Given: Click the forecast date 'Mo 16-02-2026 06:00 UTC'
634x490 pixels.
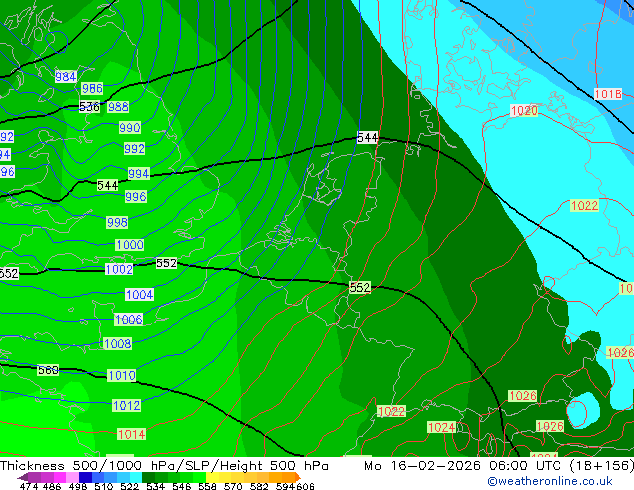Looking at the screenshot, I should tap(466, 466).
